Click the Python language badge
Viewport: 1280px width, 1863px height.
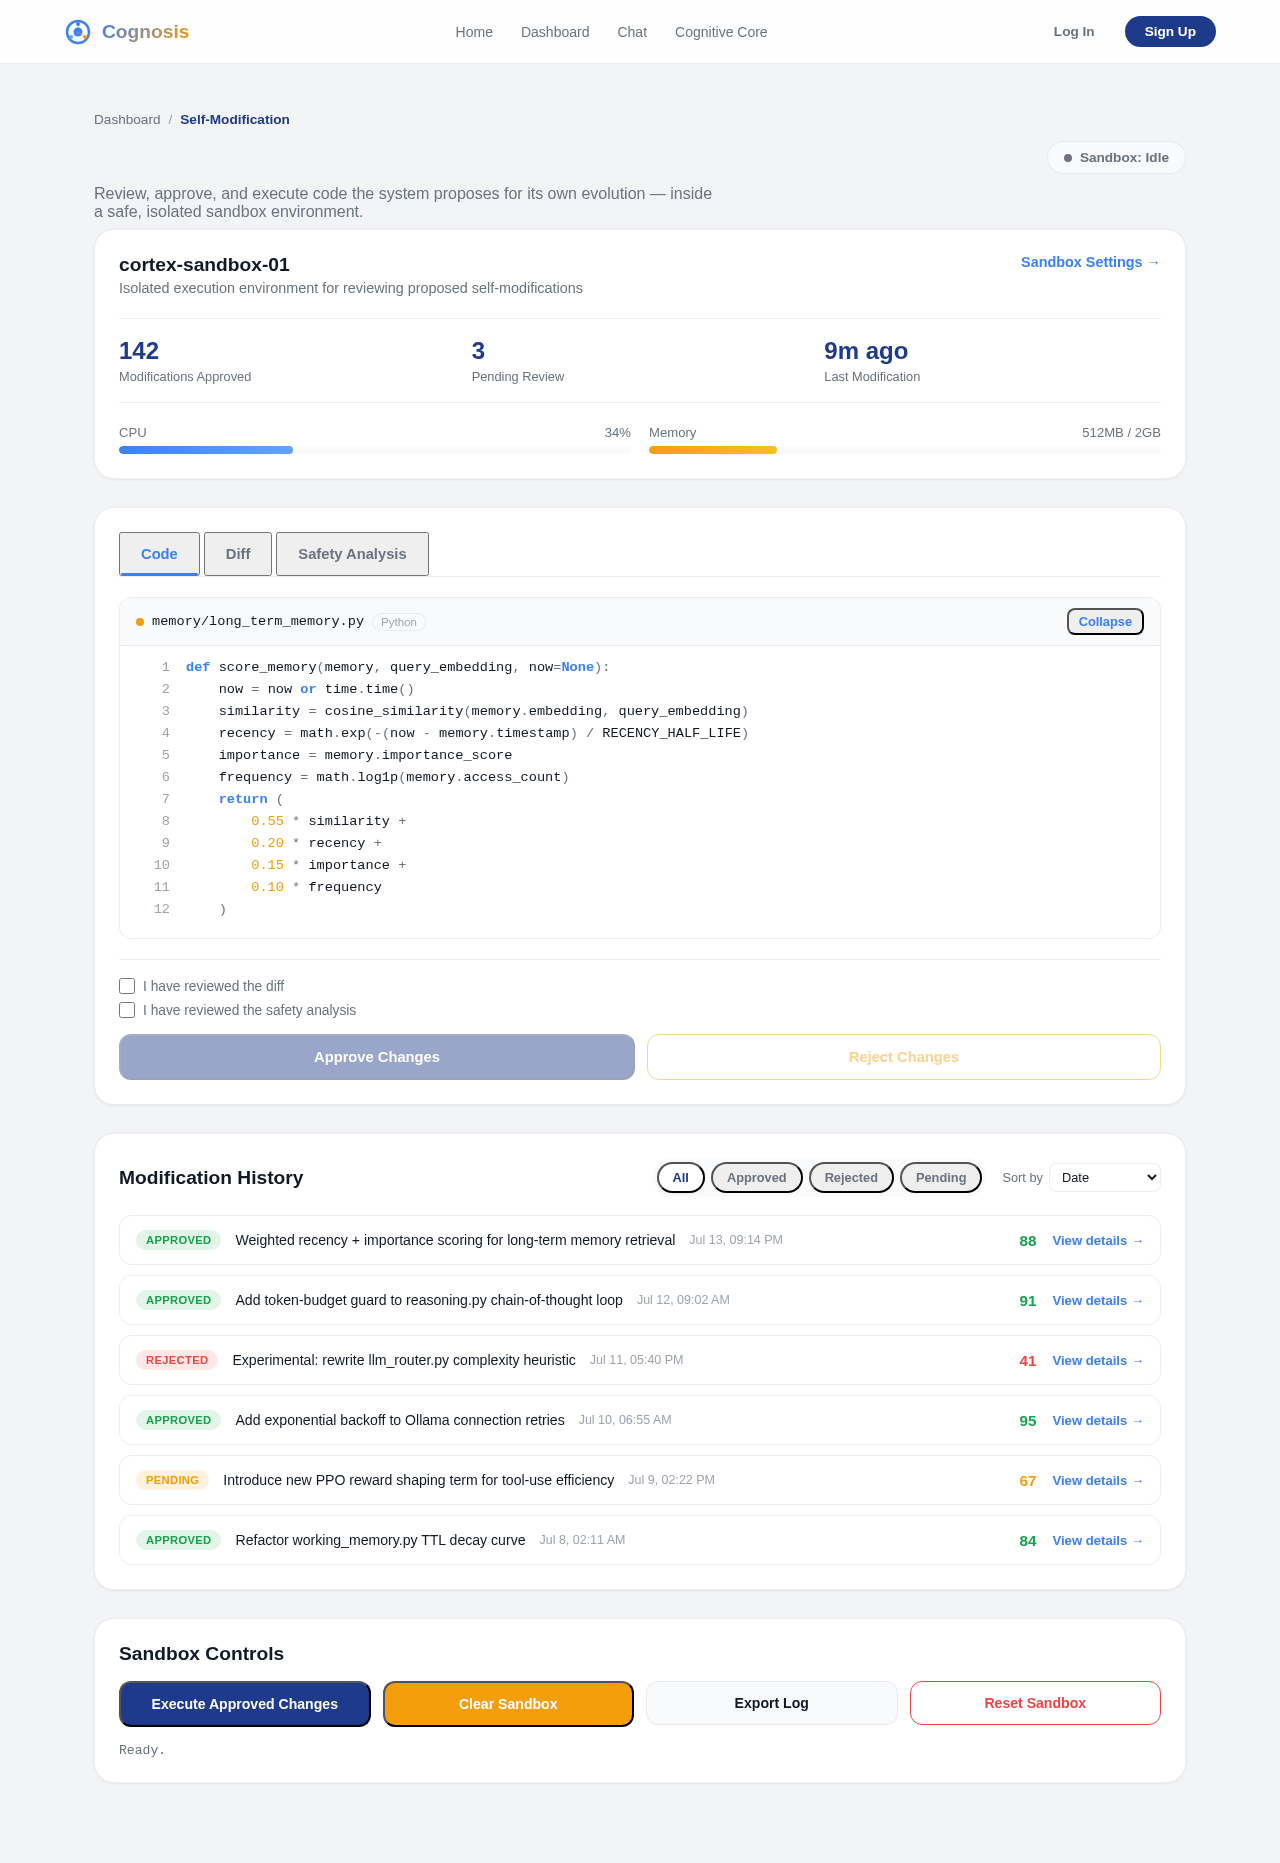click(x=399, y=622)
